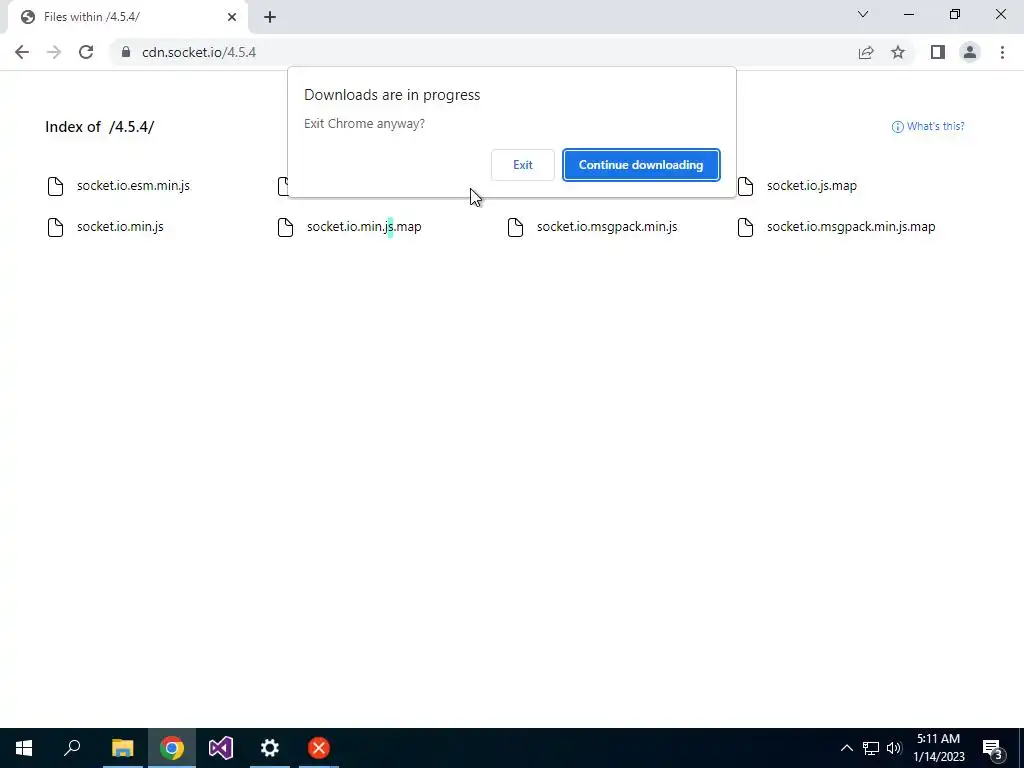Click file icon beside socket.io.msgpack.min.js
Screen dimensions: 1024x768
point(515,227)
